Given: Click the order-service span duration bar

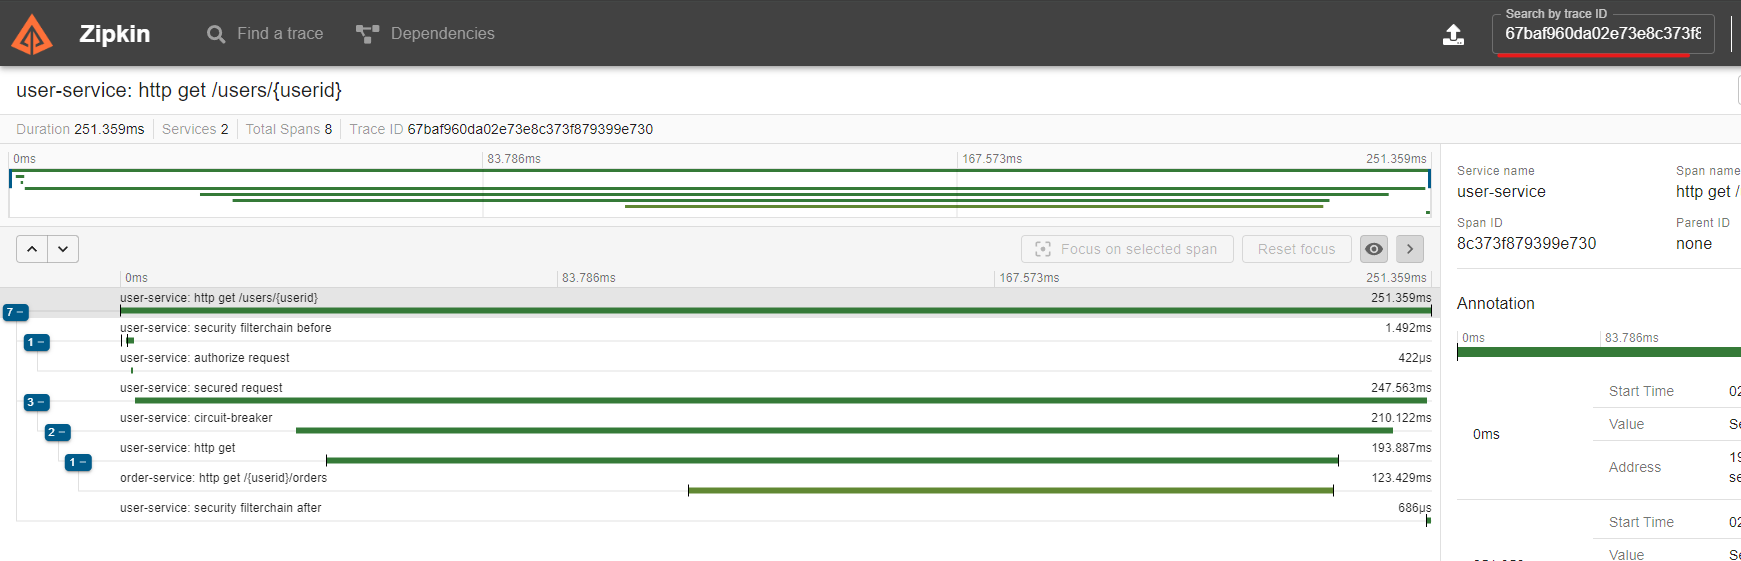Looking at the screenshot, I should click(1011, 490).
